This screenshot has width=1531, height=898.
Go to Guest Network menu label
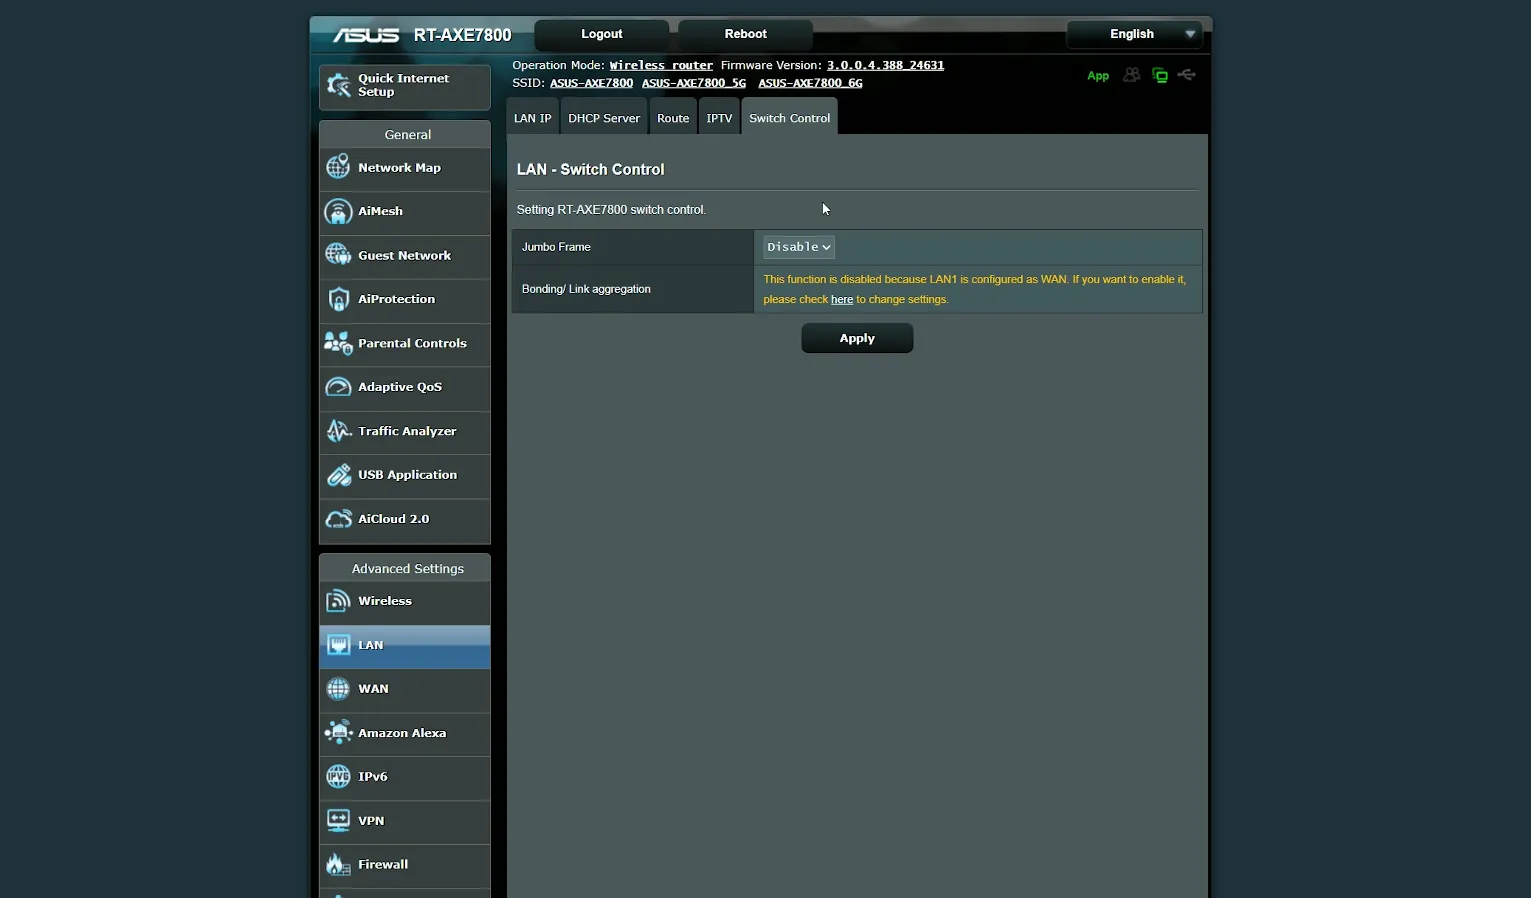click(404, 256)
